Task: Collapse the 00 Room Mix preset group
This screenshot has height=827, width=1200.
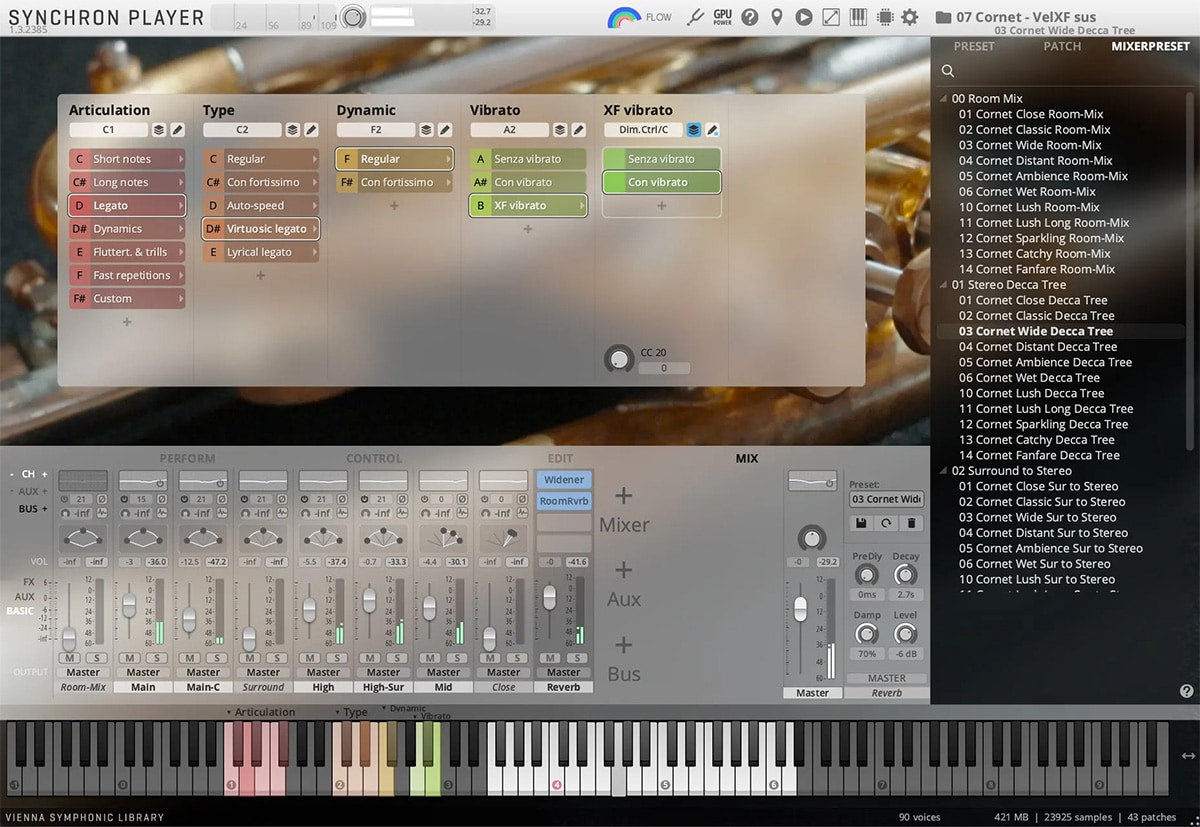Action: (944, 99)
